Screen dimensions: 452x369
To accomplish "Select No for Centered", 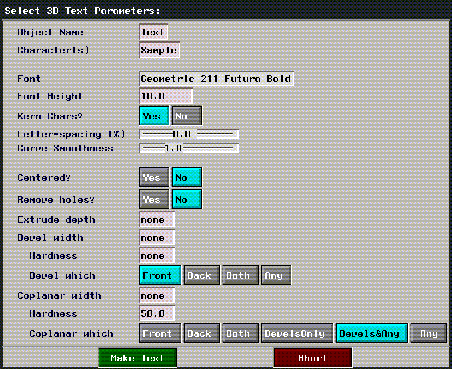I will click(187, 177).
